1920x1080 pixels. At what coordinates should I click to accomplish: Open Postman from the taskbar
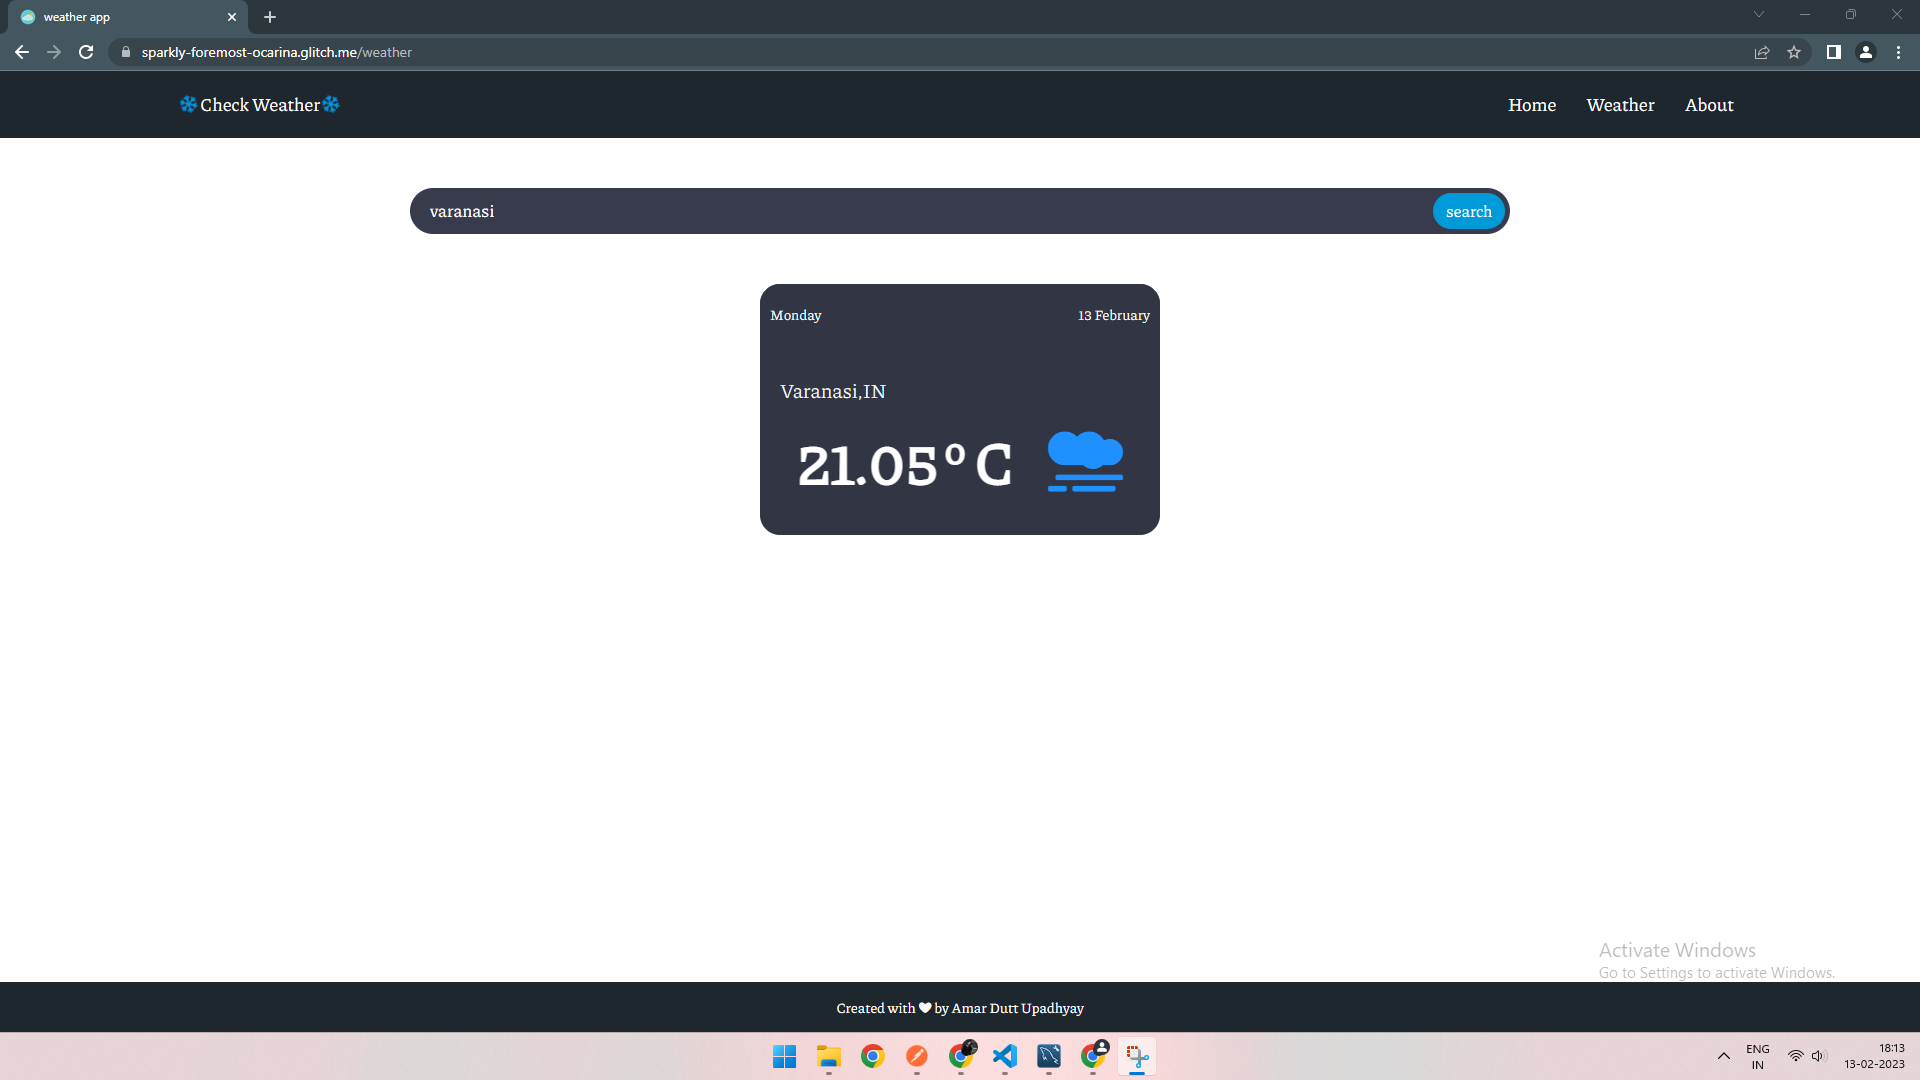(x=916, y=1056)
